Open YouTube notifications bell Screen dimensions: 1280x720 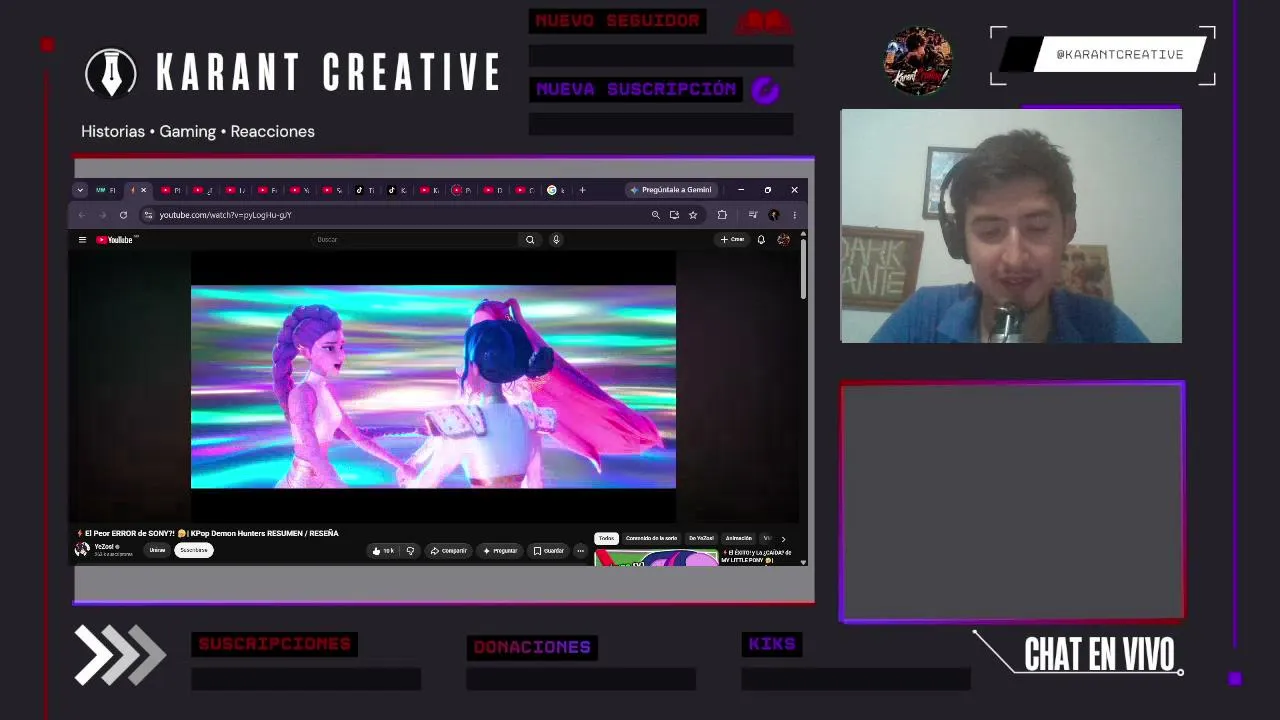pos(761,240)
